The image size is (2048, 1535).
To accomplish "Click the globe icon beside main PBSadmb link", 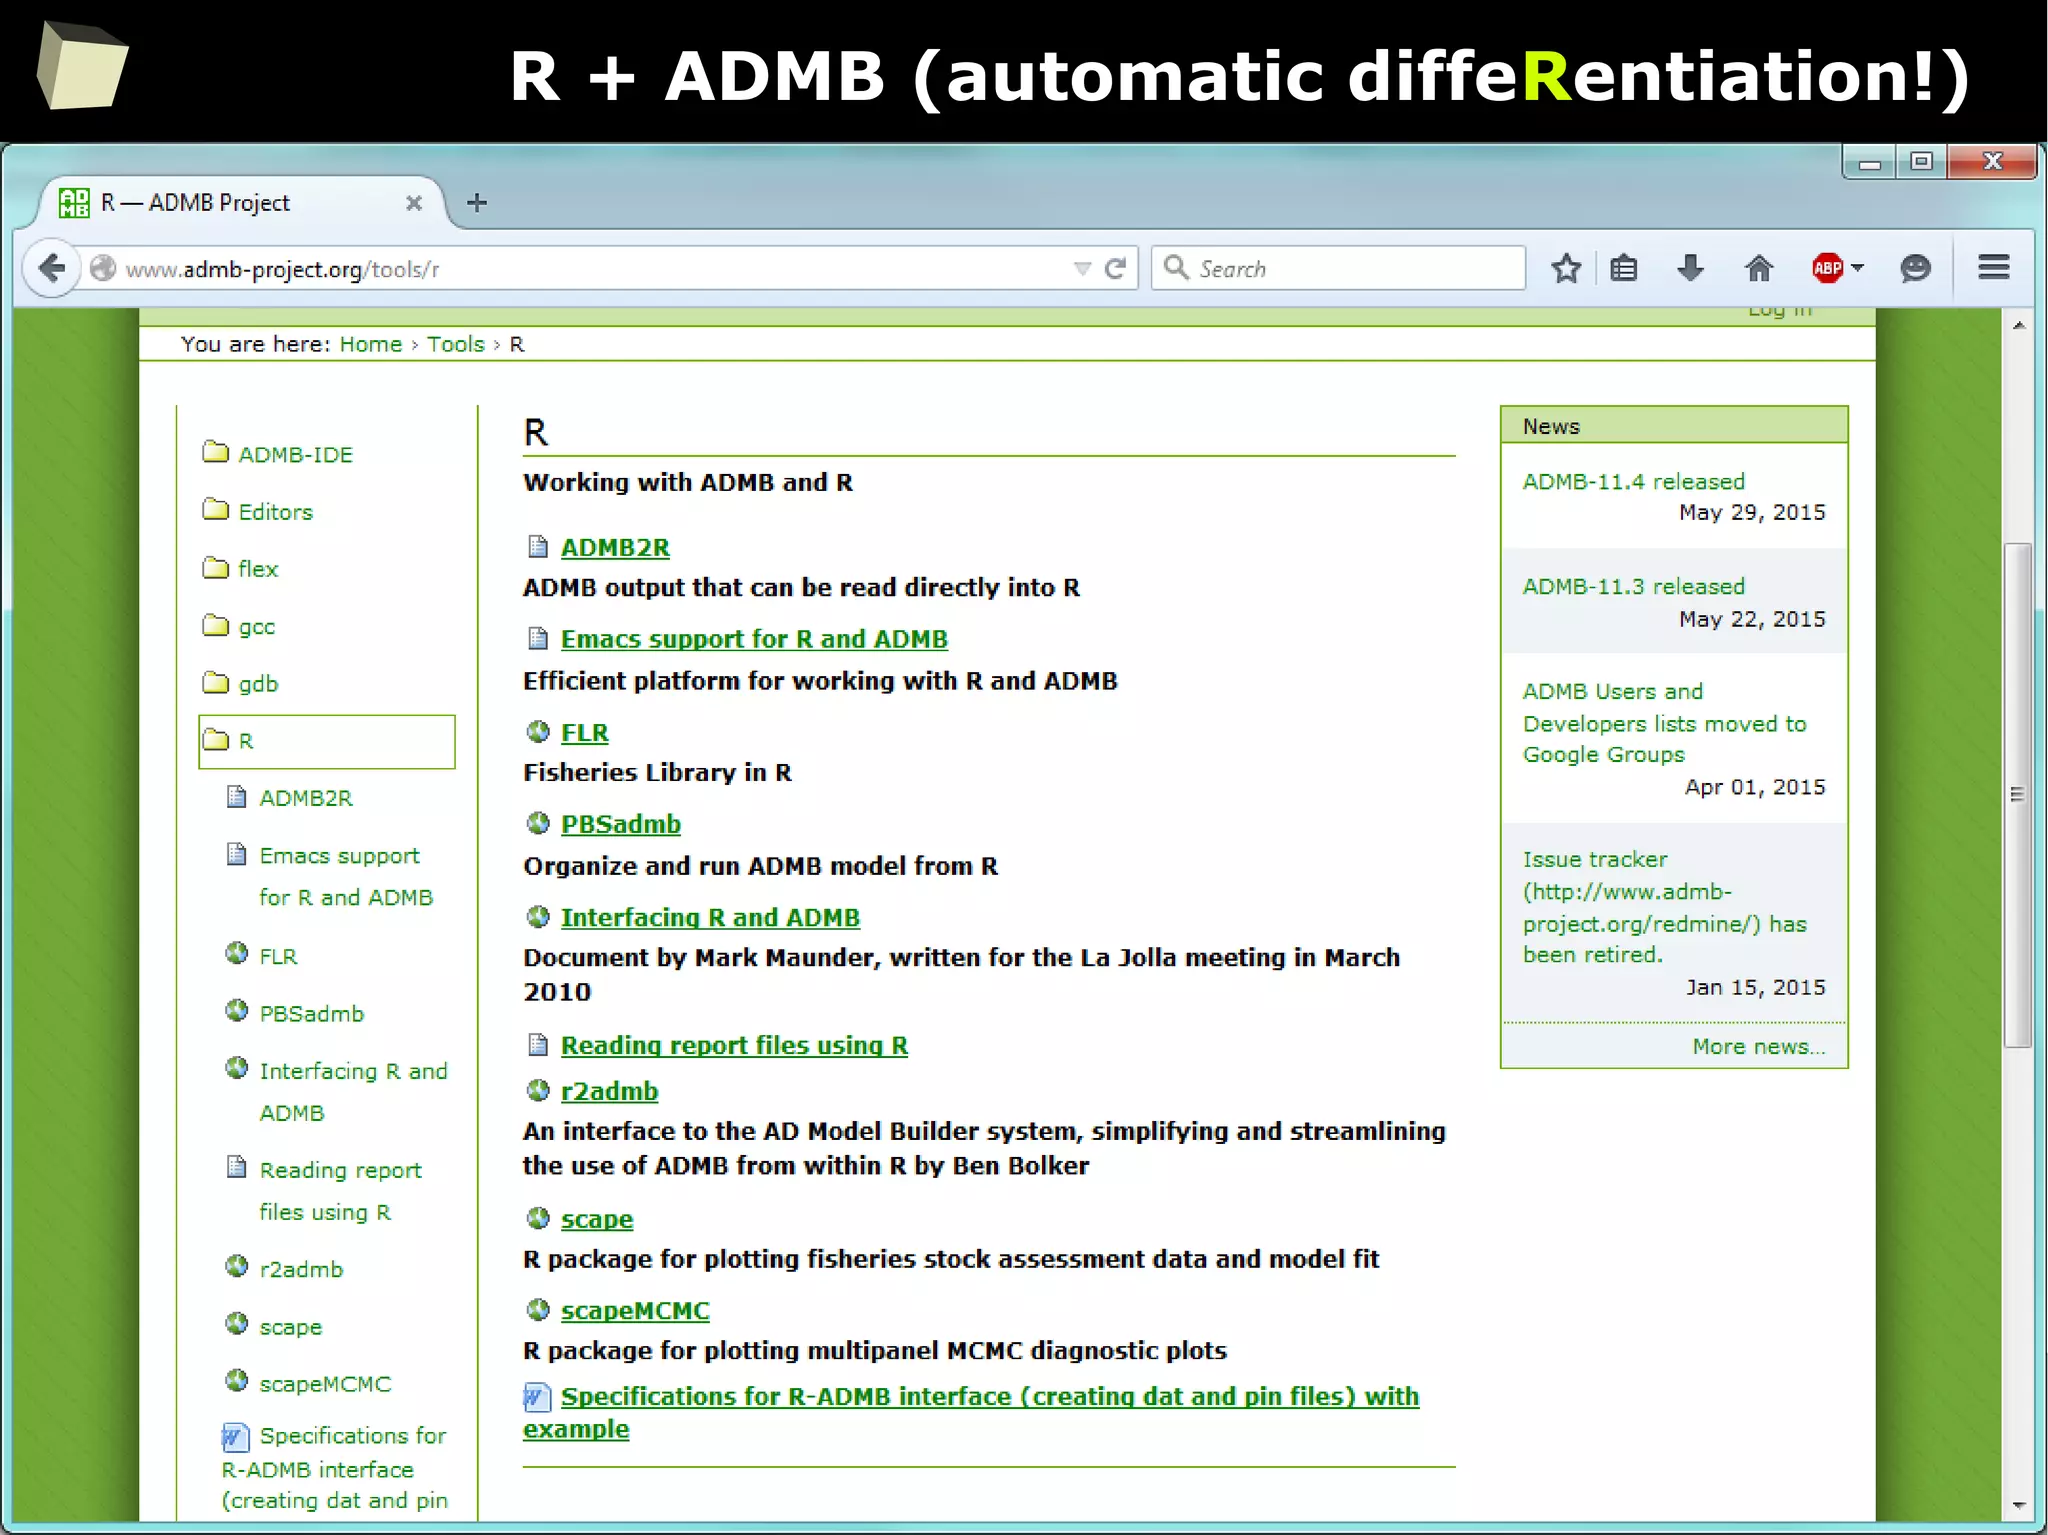I will tap(538, 823).
